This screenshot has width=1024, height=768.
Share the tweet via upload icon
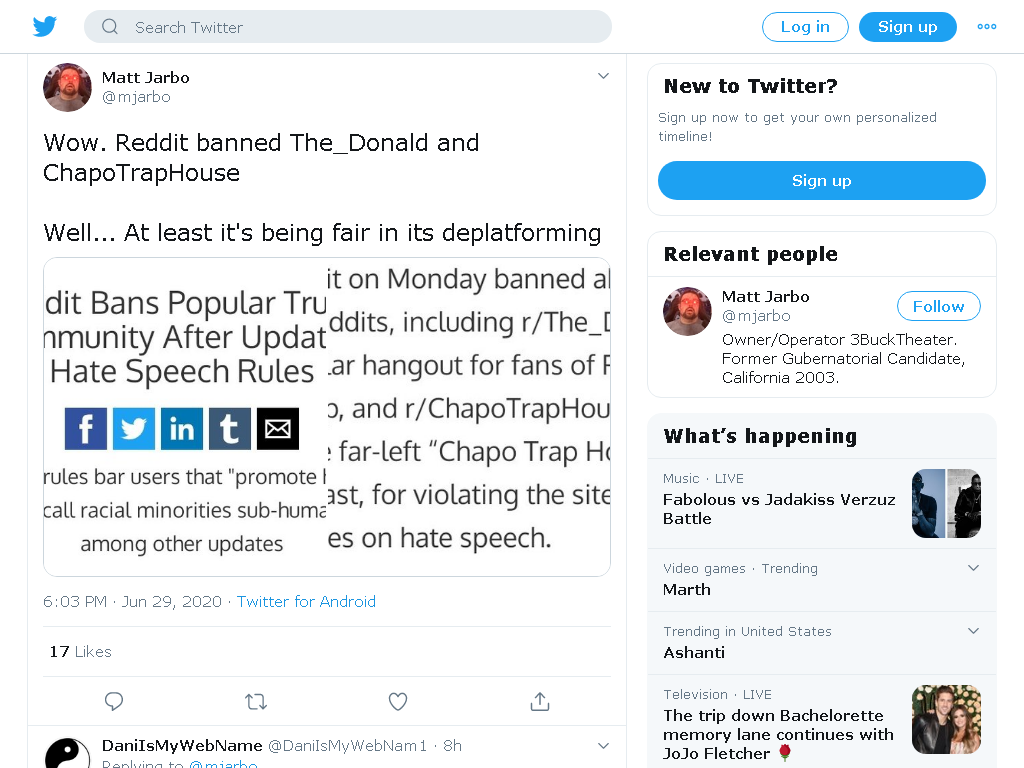(x=540, y=701)
